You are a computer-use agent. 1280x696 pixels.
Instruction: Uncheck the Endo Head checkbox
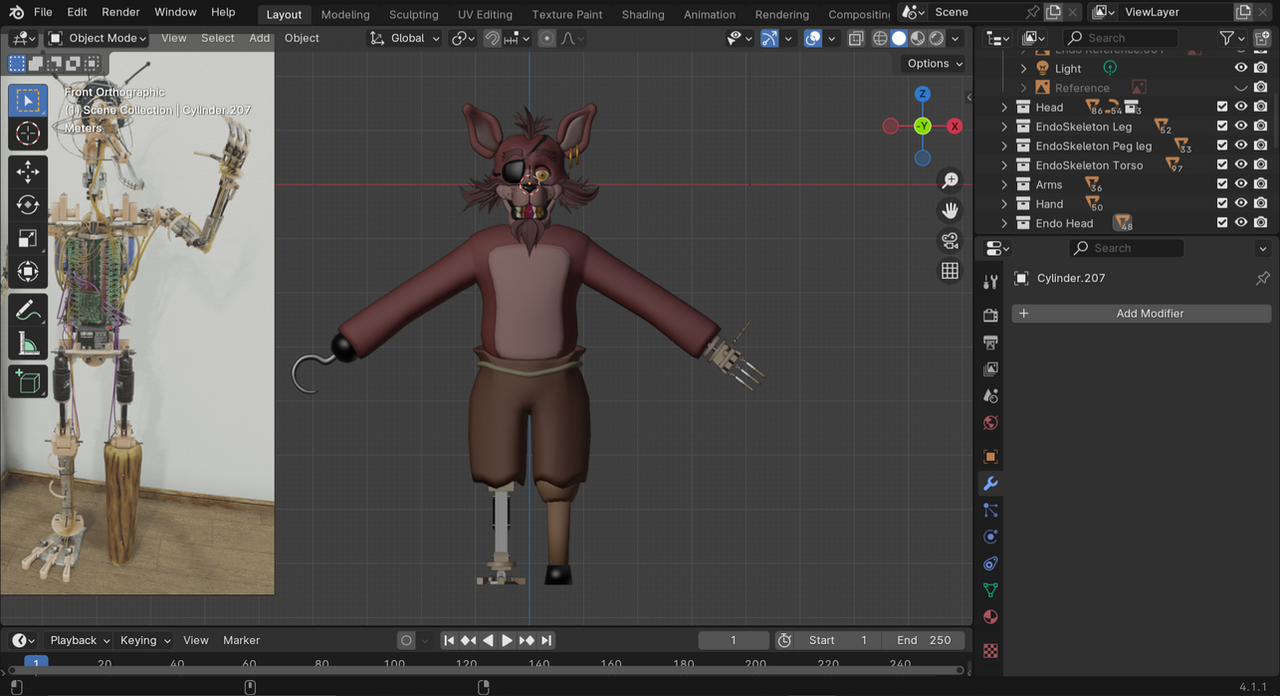1222,223
